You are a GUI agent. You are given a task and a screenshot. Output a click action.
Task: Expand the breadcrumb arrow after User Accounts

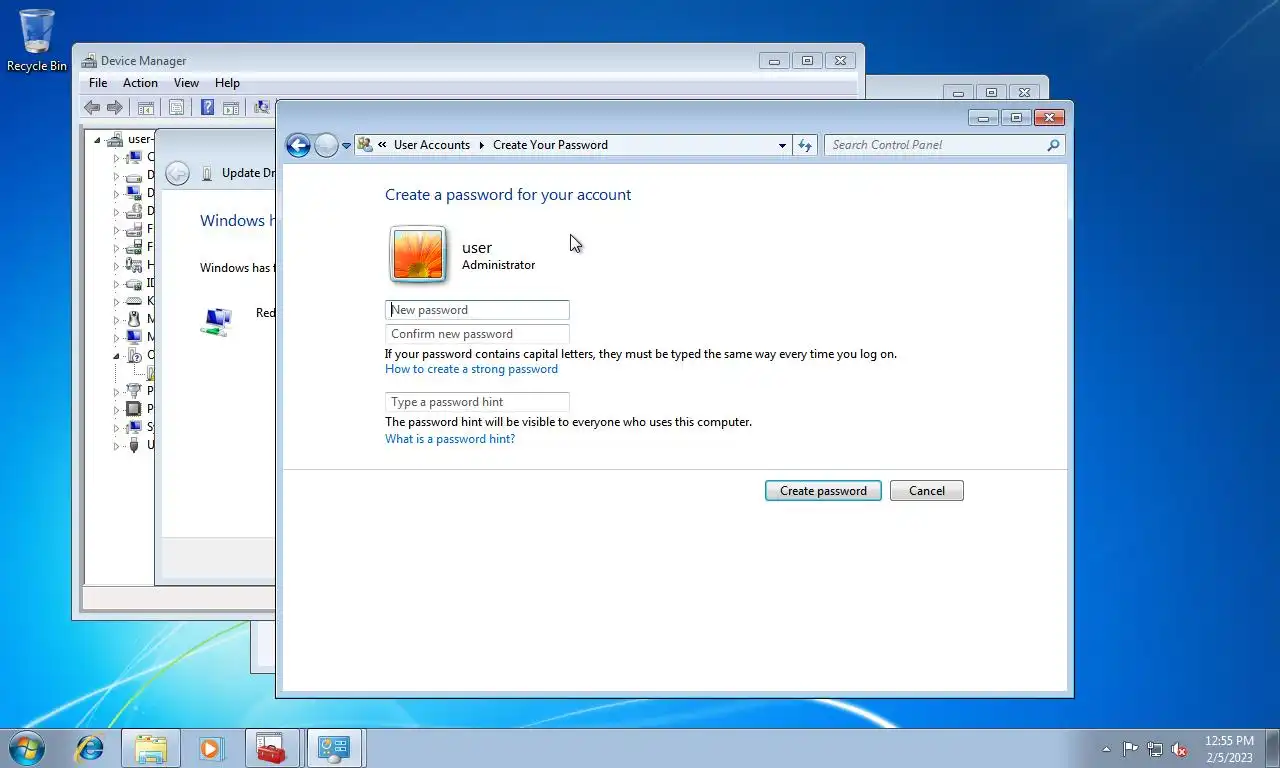[481, 145]
